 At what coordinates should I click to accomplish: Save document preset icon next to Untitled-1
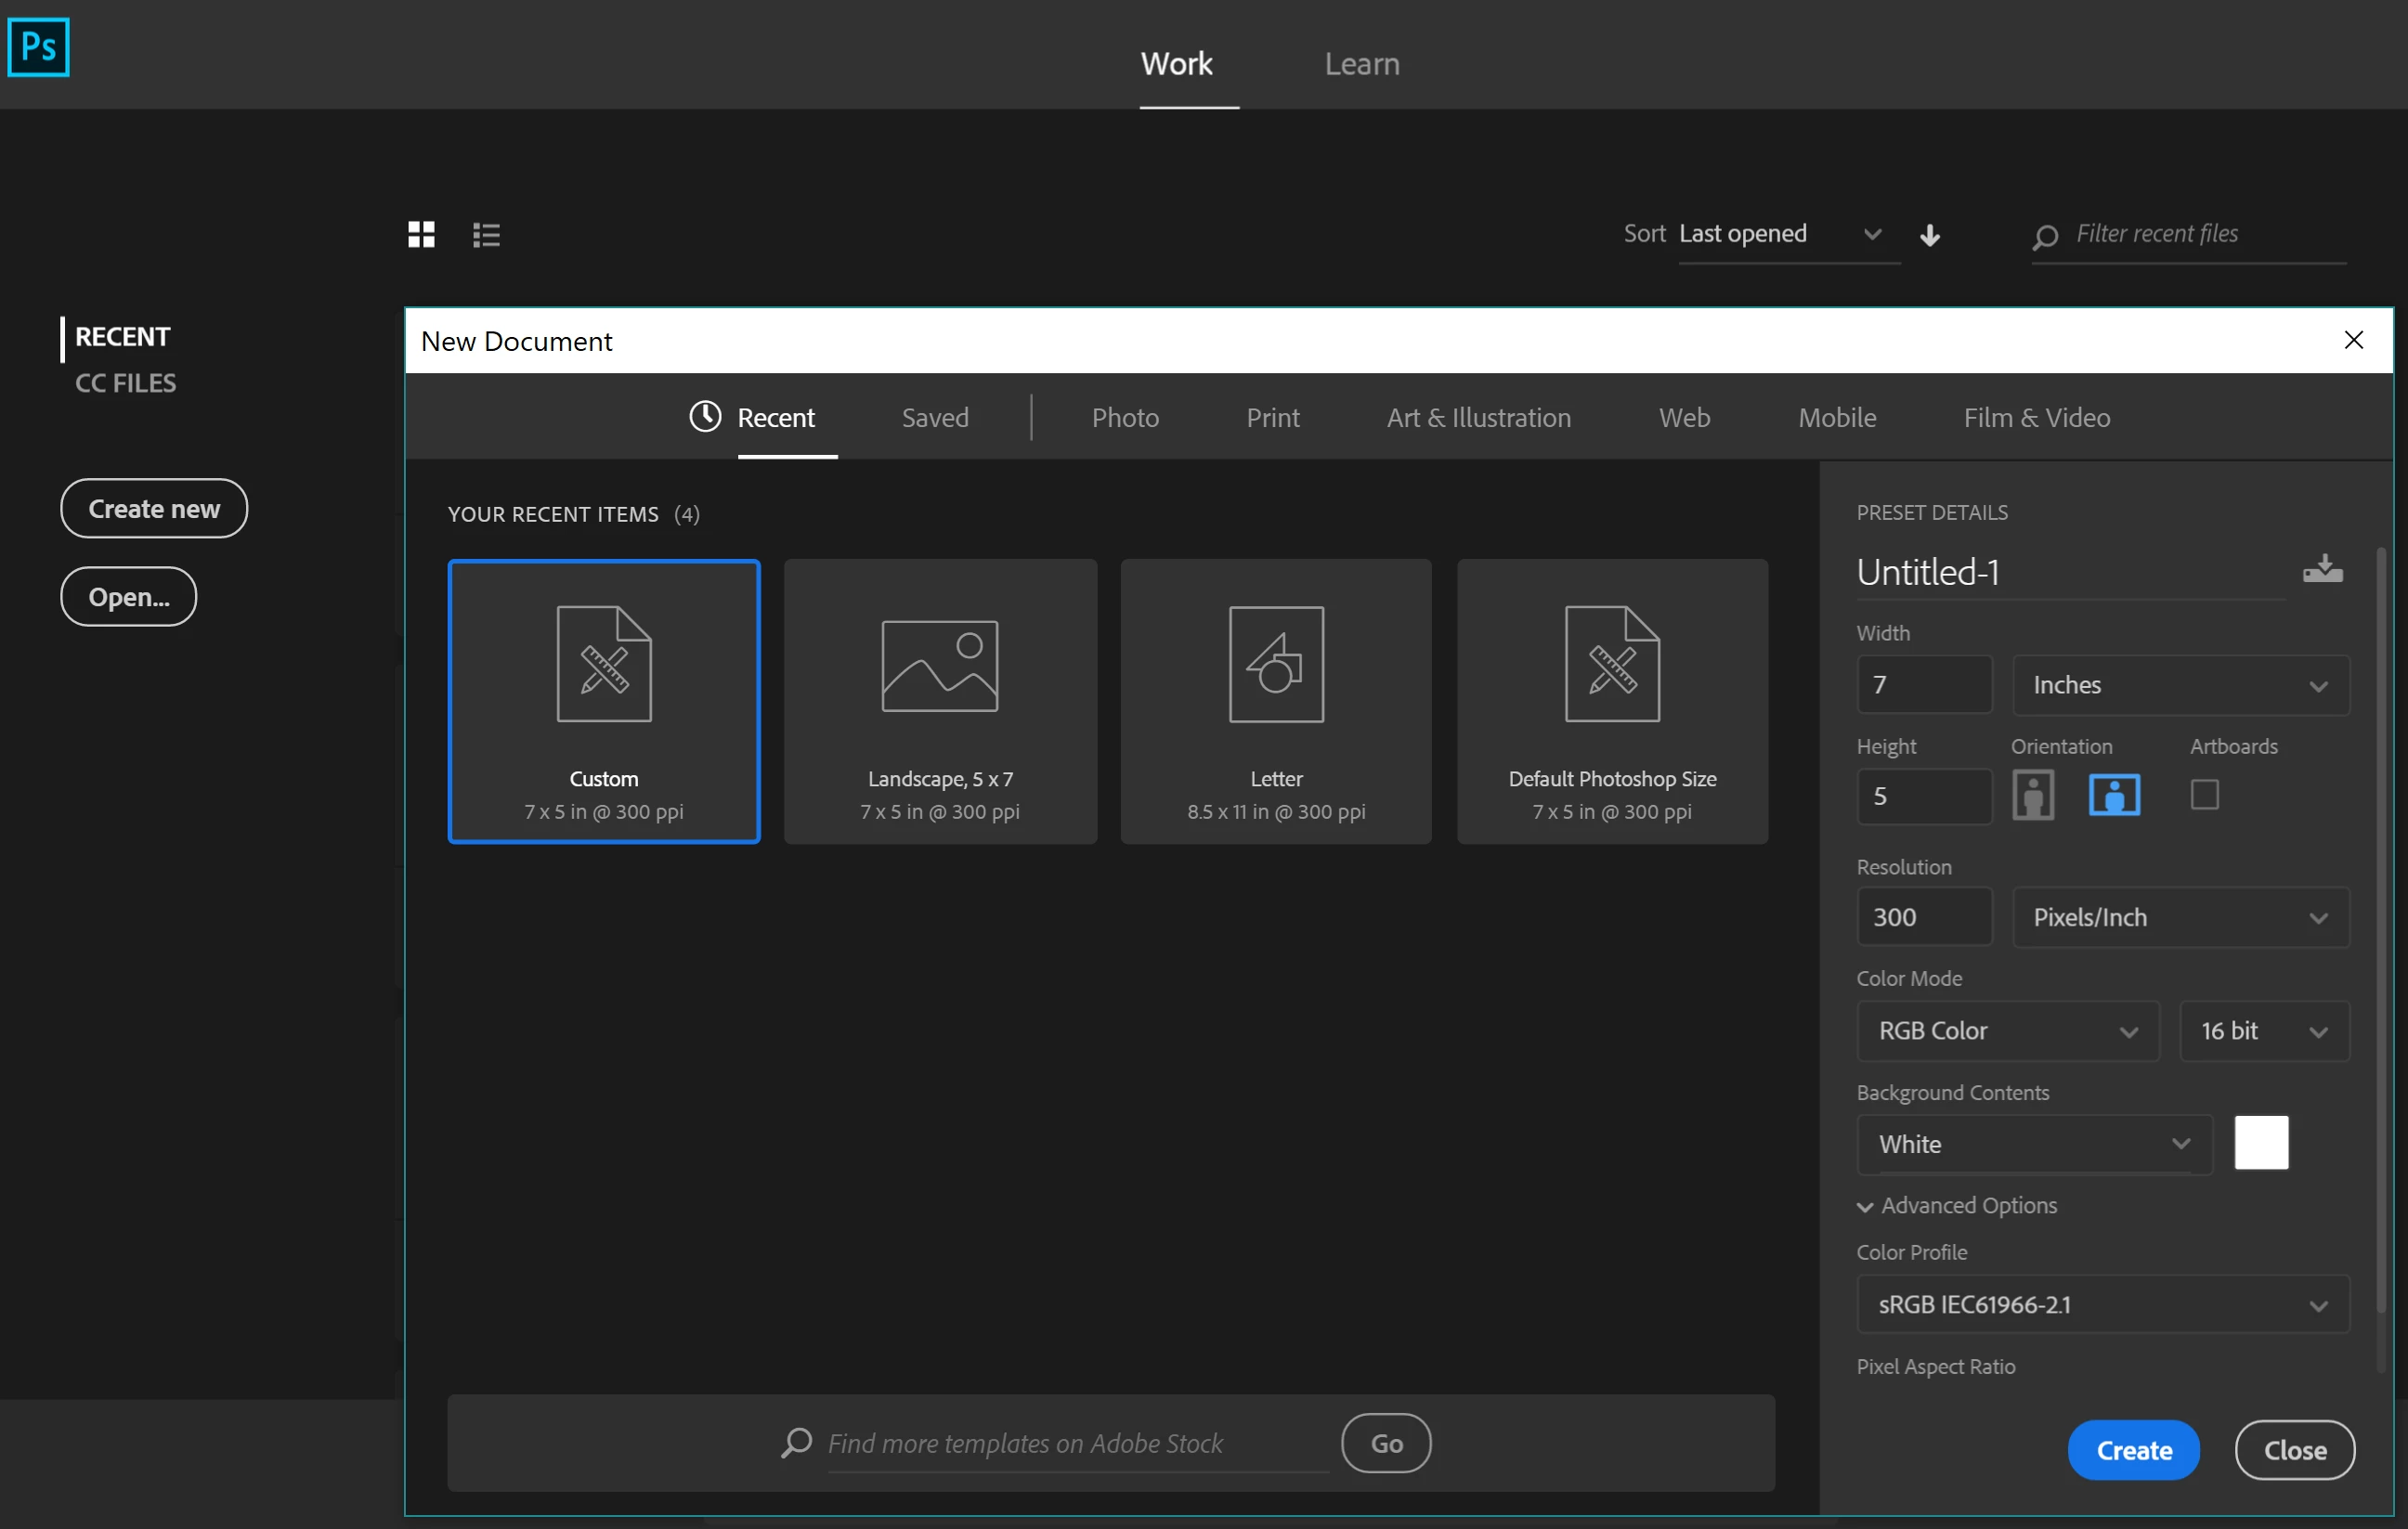pyautogui.click(x=2322, y=568)
